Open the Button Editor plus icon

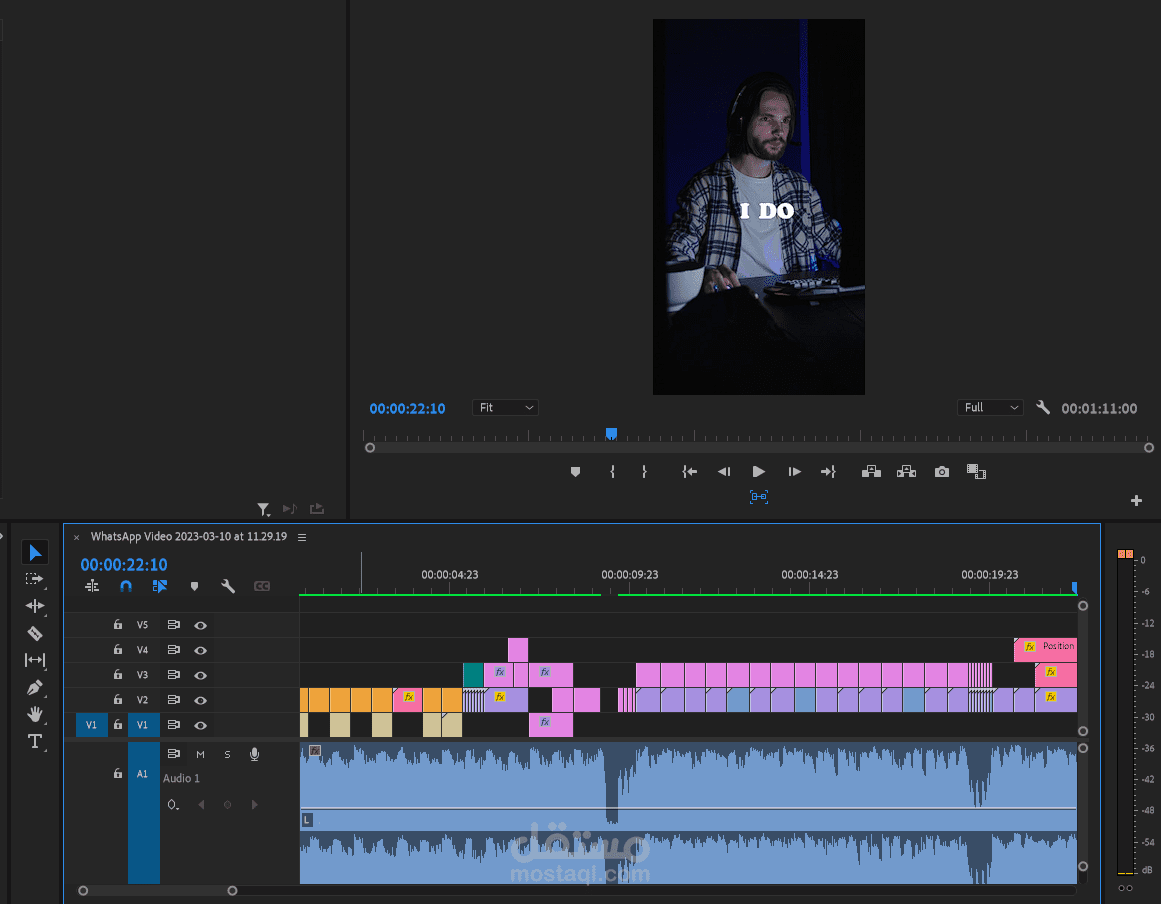click(1136, 500)
